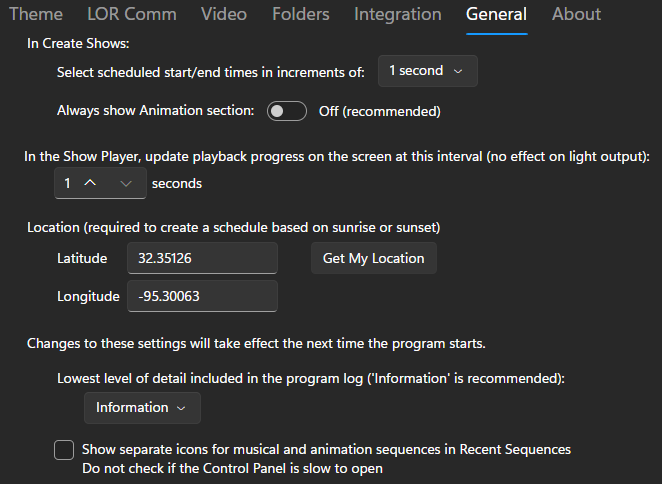The height and width of the screenshot is (484, 662).
Task: Click the Get My Location button
Action: (x=374, y=258)
